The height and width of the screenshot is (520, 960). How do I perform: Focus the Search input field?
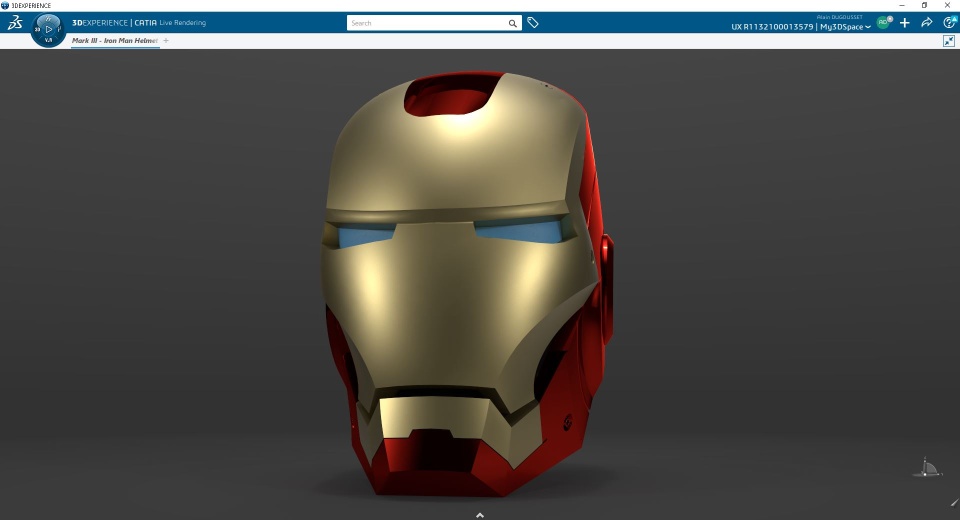tap(426, 23)
